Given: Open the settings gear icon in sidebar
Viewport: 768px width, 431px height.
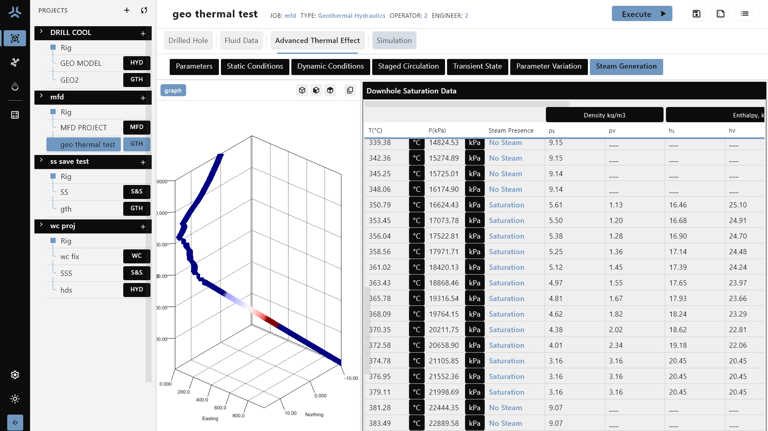Looking at the screenshot, I should [15, 375].
